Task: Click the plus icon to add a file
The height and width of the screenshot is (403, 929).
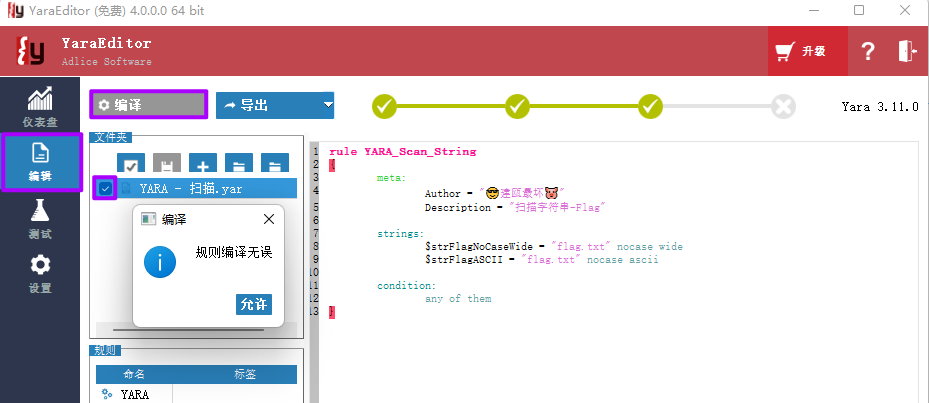Action: click(x=203, y=164)
